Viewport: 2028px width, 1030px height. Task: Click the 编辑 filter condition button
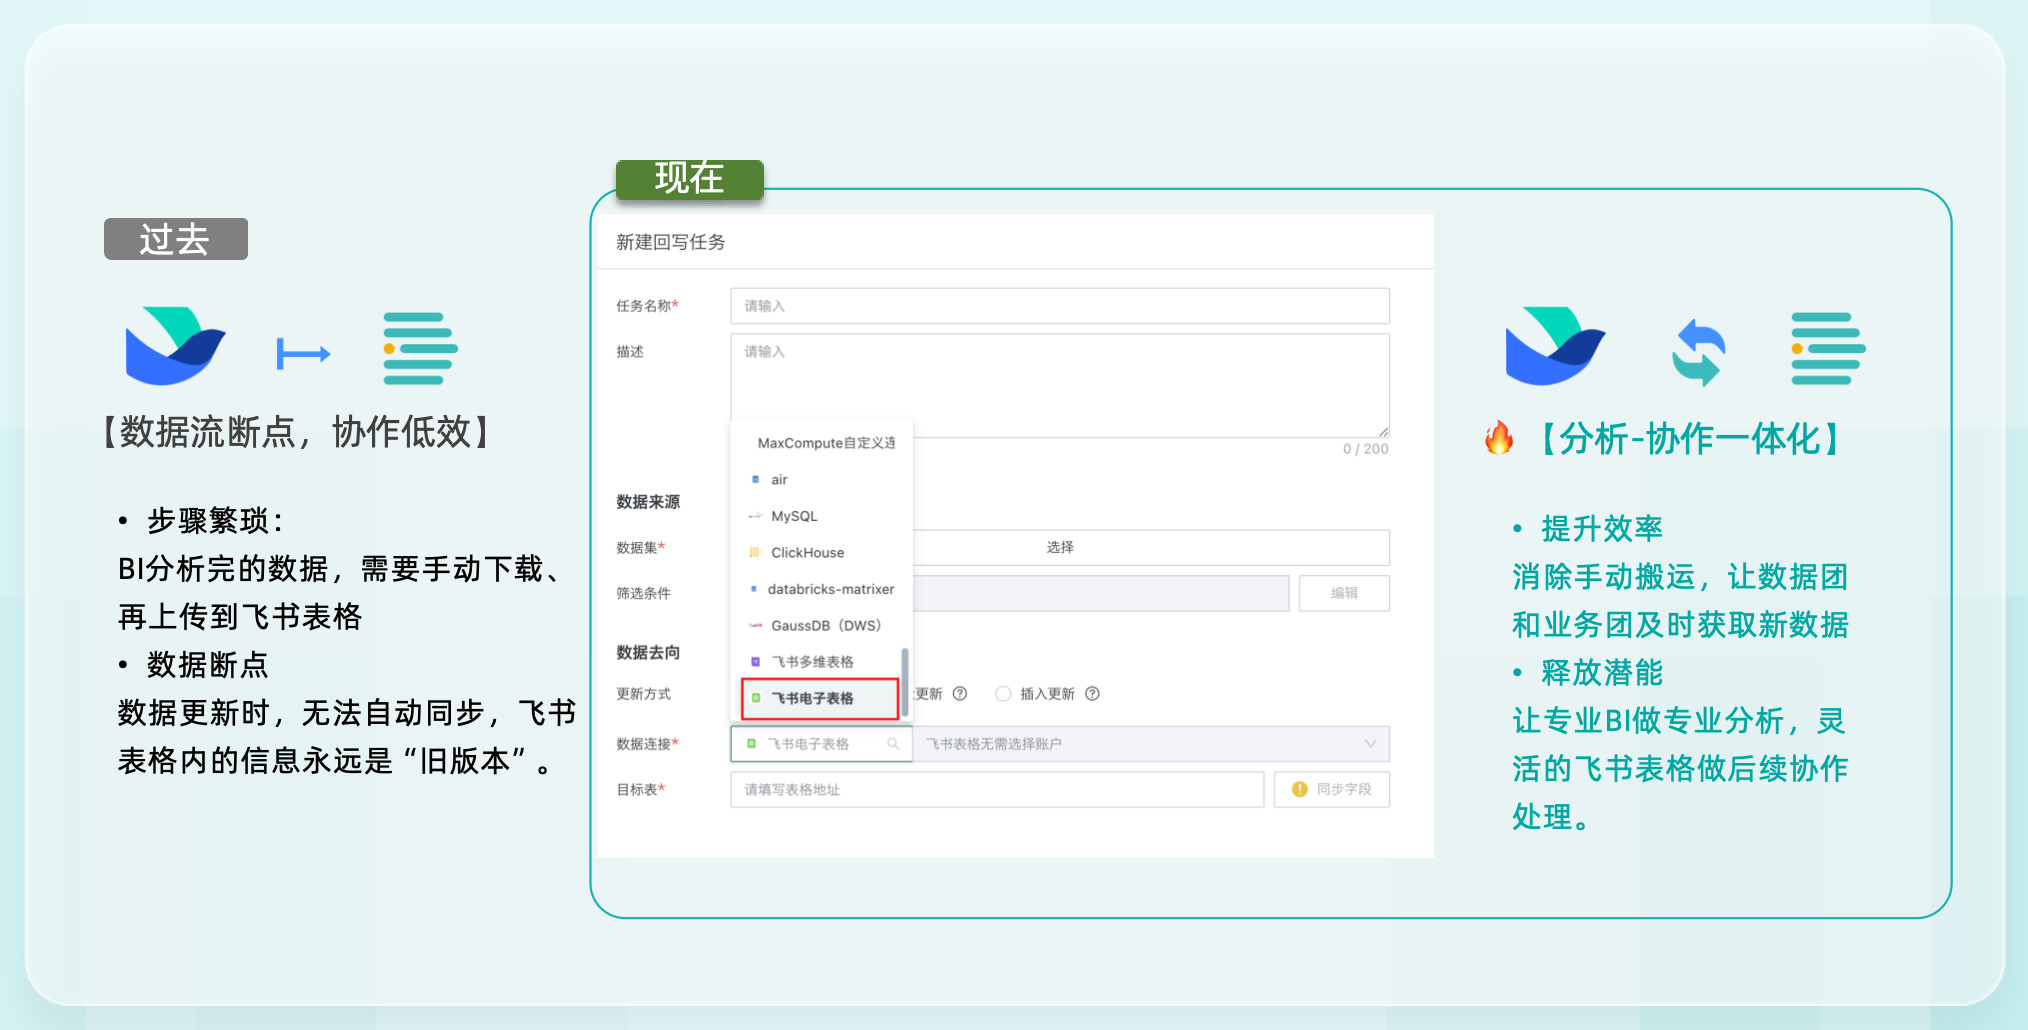point(1343,593)
